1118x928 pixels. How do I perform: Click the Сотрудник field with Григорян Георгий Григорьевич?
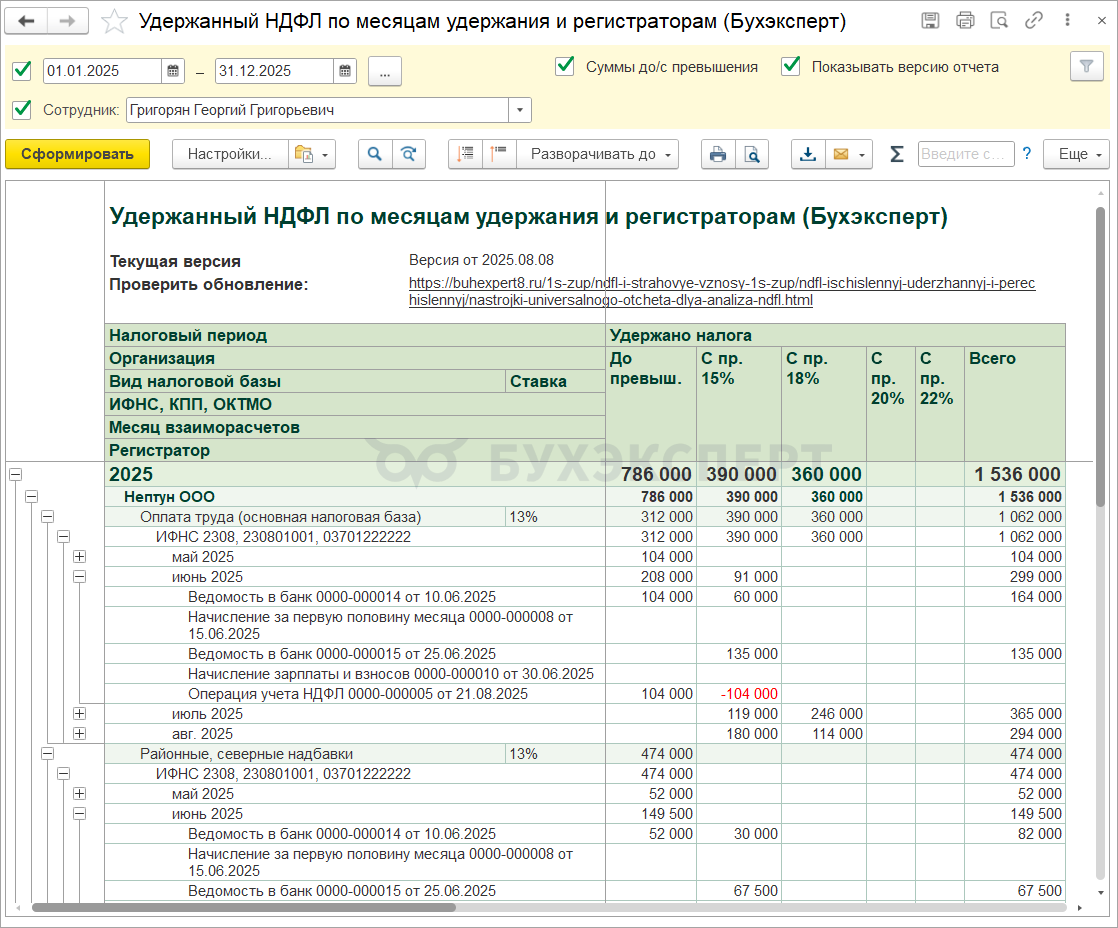coord(317,110)
